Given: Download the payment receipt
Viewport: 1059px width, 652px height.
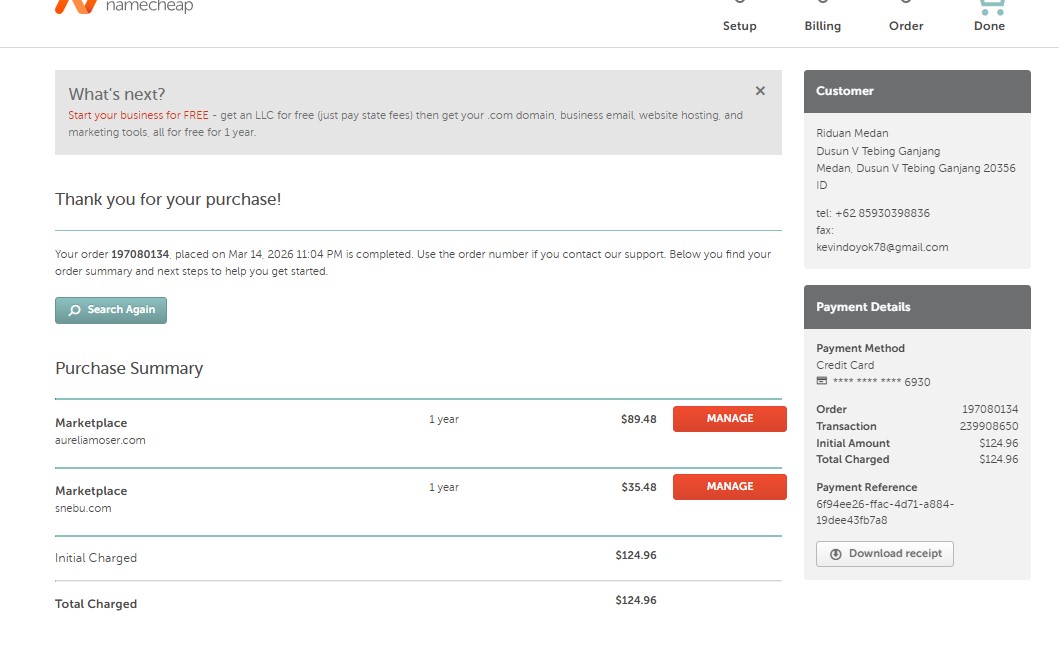Looking at the screenshot, I should [x=885, y=554].
